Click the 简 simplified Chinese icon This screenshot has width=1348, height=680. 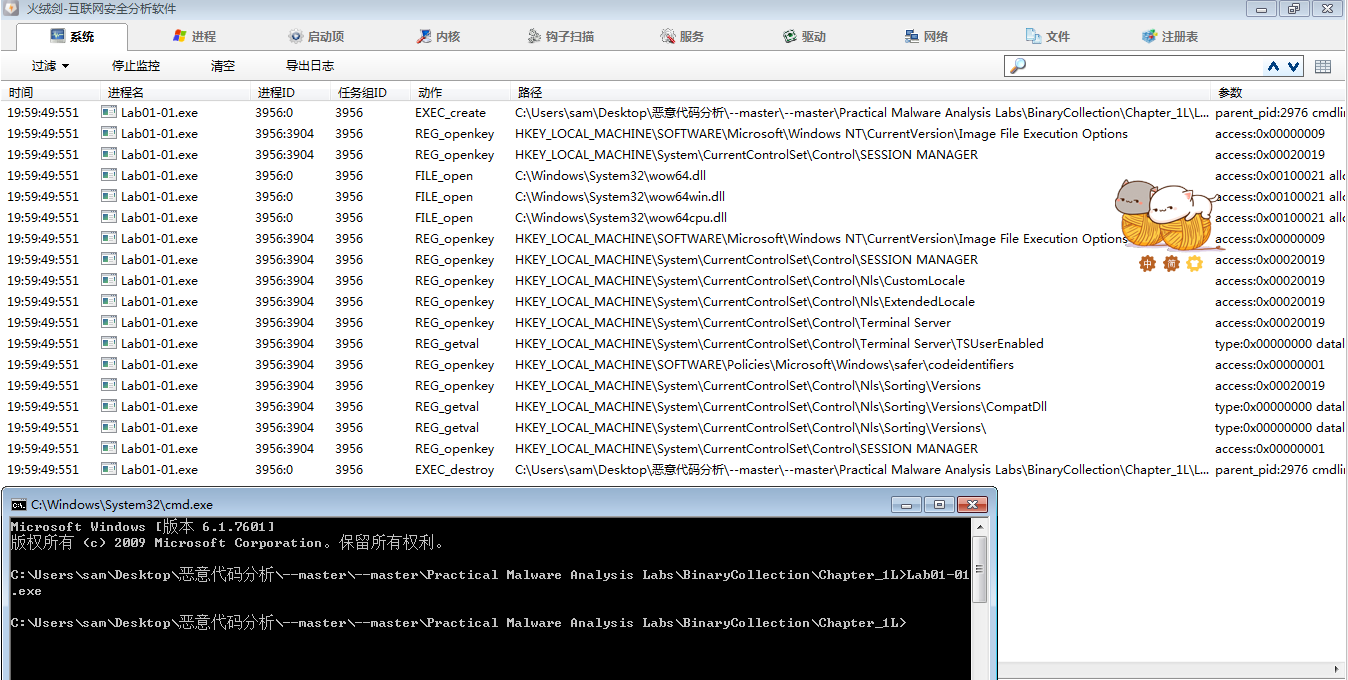[x=1170, y=263]
